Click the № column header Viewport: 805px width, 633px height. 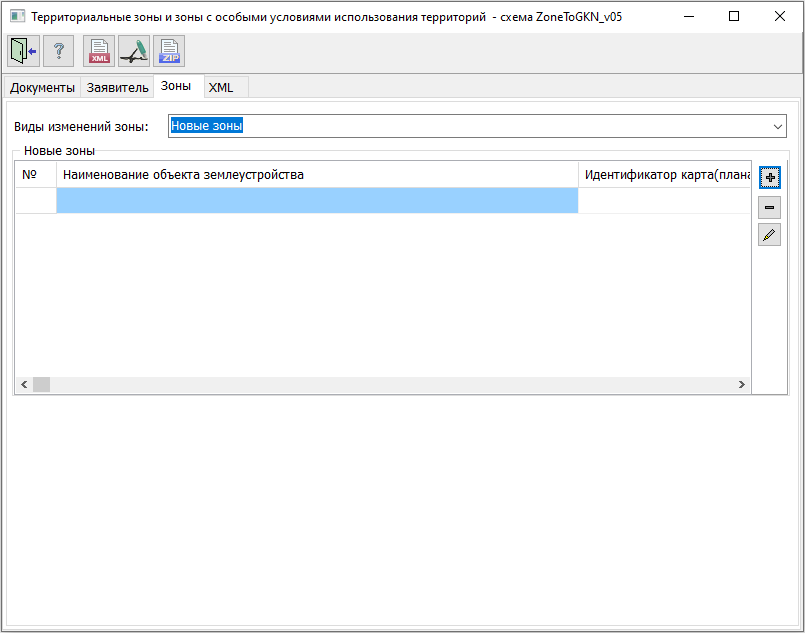point(35,175)
